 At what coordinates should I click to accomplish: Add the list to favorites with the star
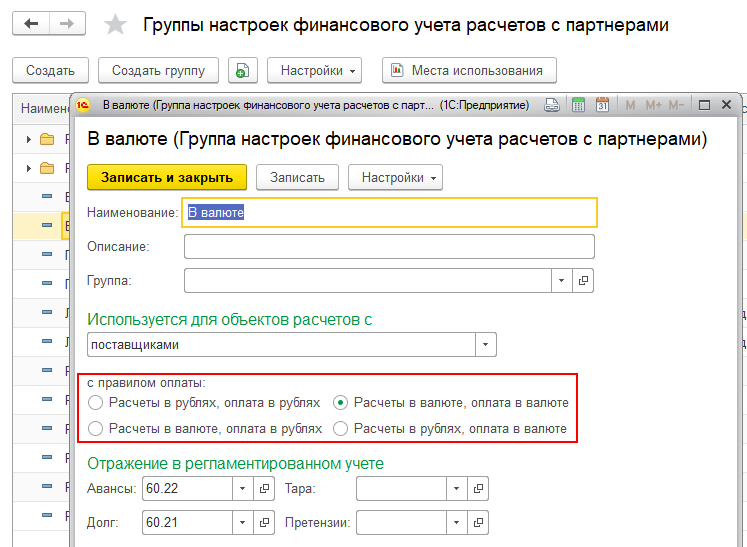(116, 25)
